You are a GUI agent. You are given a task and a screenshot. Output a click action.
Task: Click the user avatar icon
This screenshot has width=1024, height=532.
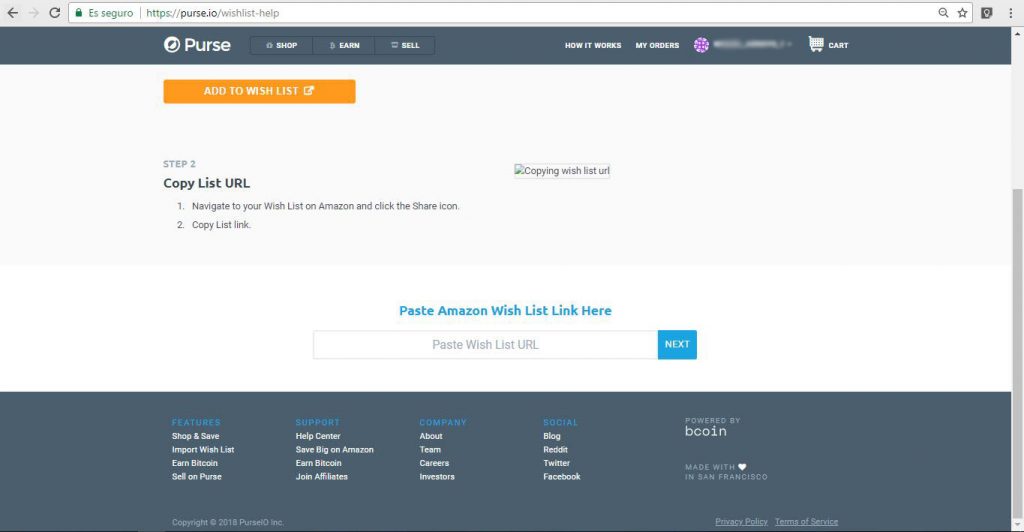pos(701,44)
